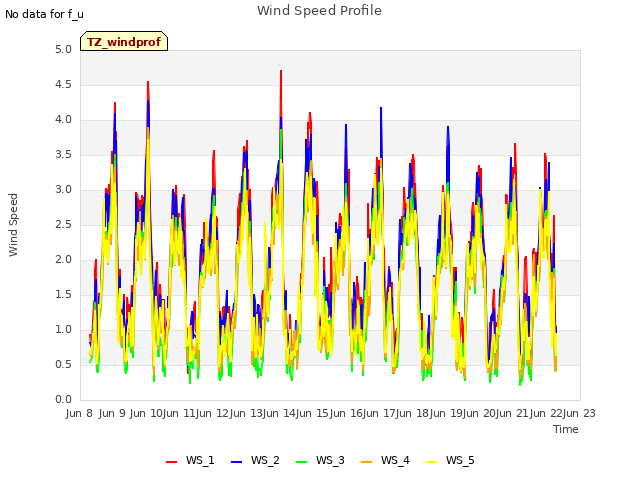The height and width of the screenshot is (480, 640).
Task: Click the 5.0 y-axis tick label
Action: 63,50
